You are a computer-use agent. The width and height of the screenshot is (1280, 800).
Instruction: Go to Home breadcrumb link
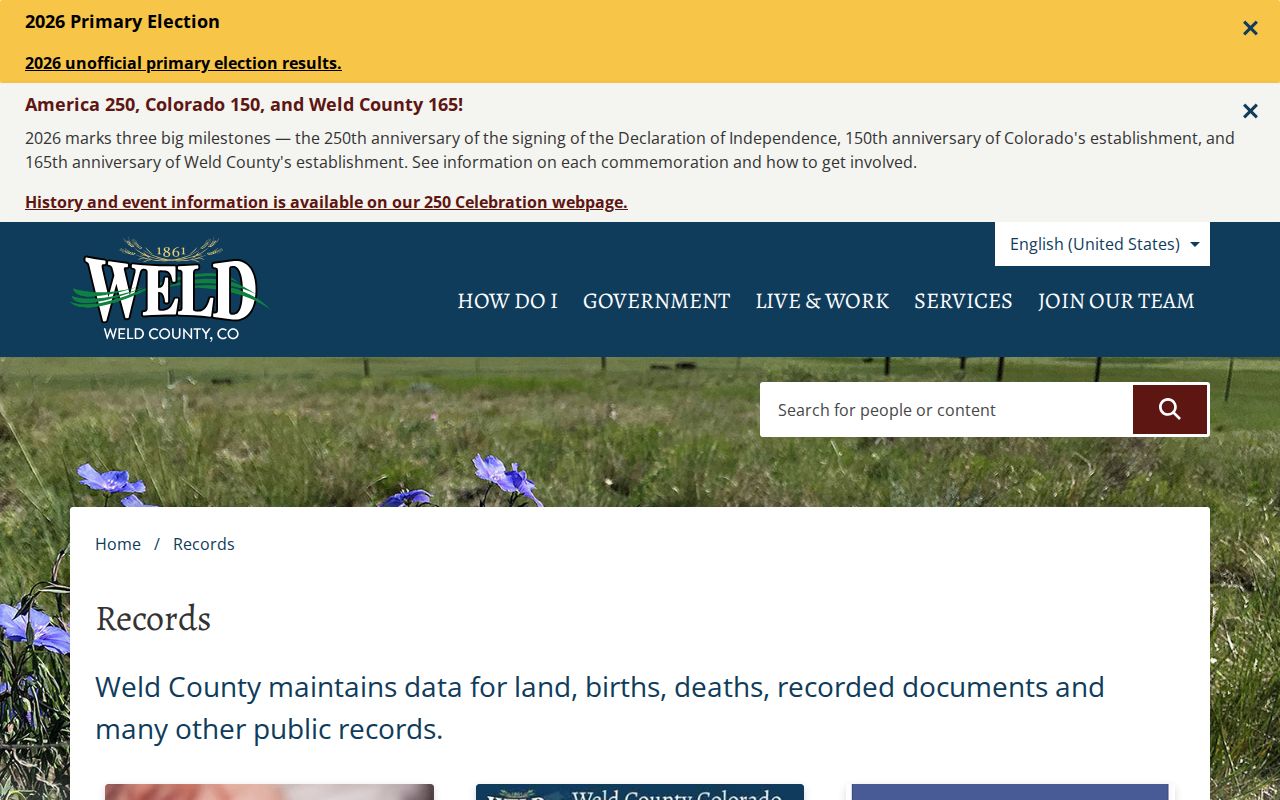click(x=118, y=544)
